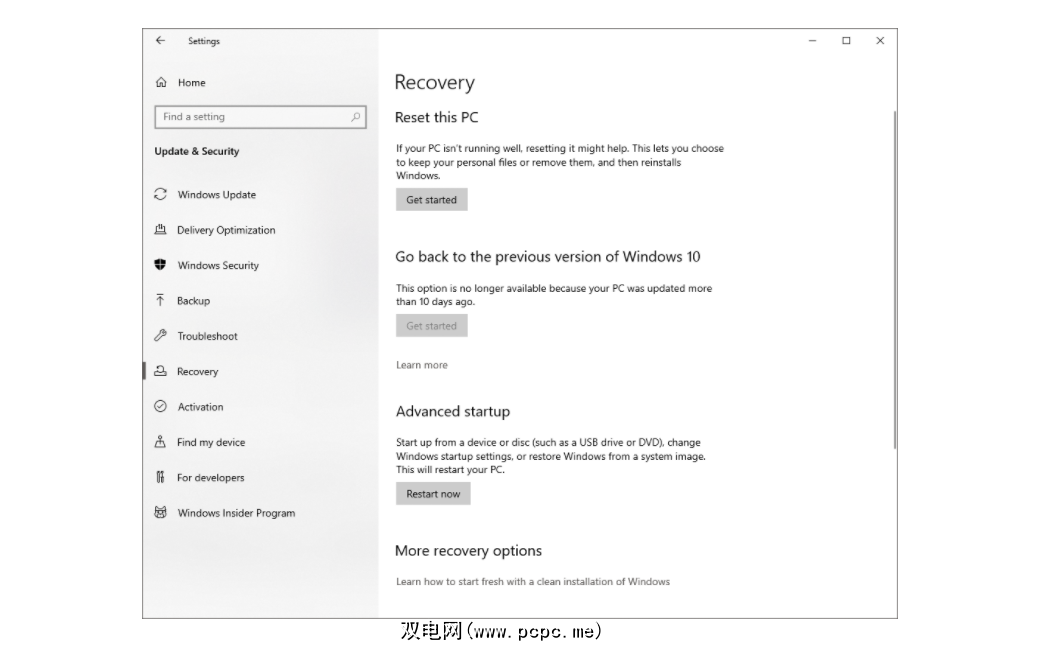Click the Delivery Optimization icon
The width and height of the screenshot is (1045, 654).
point(161,229)
